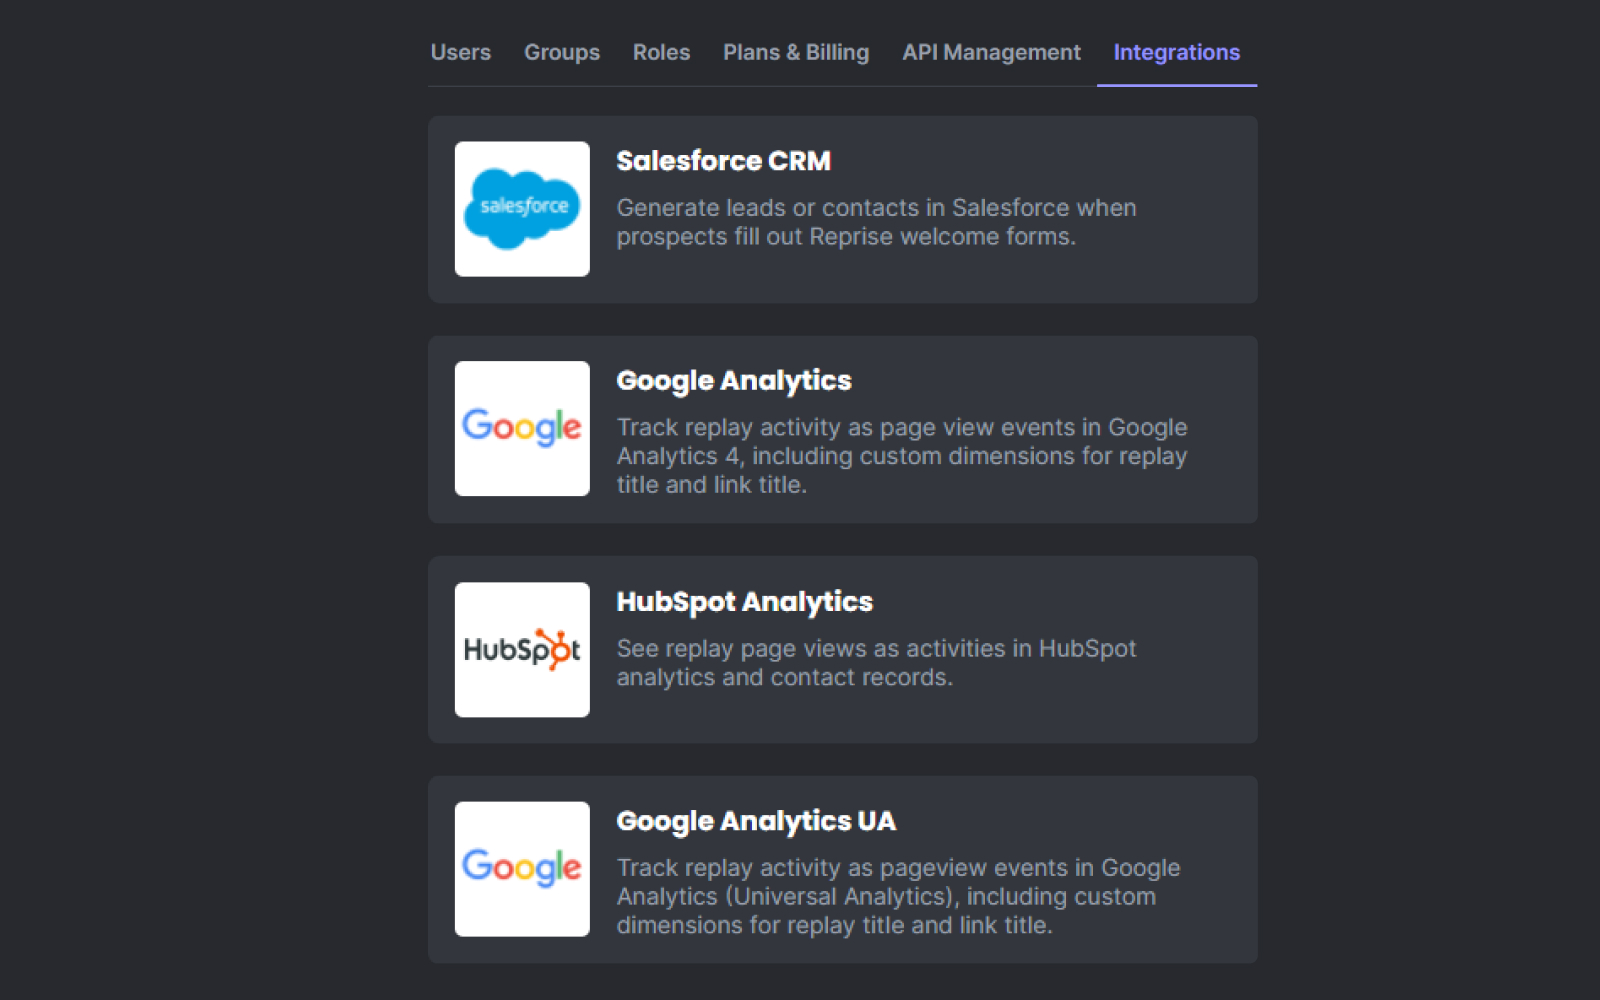The width and height of the screenshot is (1600, 1000).
Task: Open the Plans & Billing tab
Action: point(795,52)
